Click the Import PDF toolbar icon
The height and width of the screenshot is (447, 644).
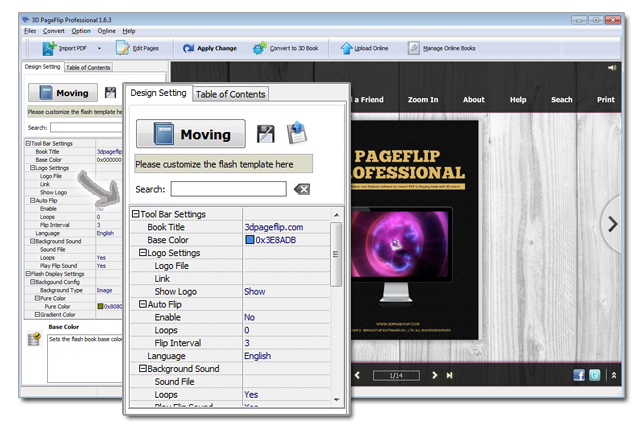click(49, 48)
